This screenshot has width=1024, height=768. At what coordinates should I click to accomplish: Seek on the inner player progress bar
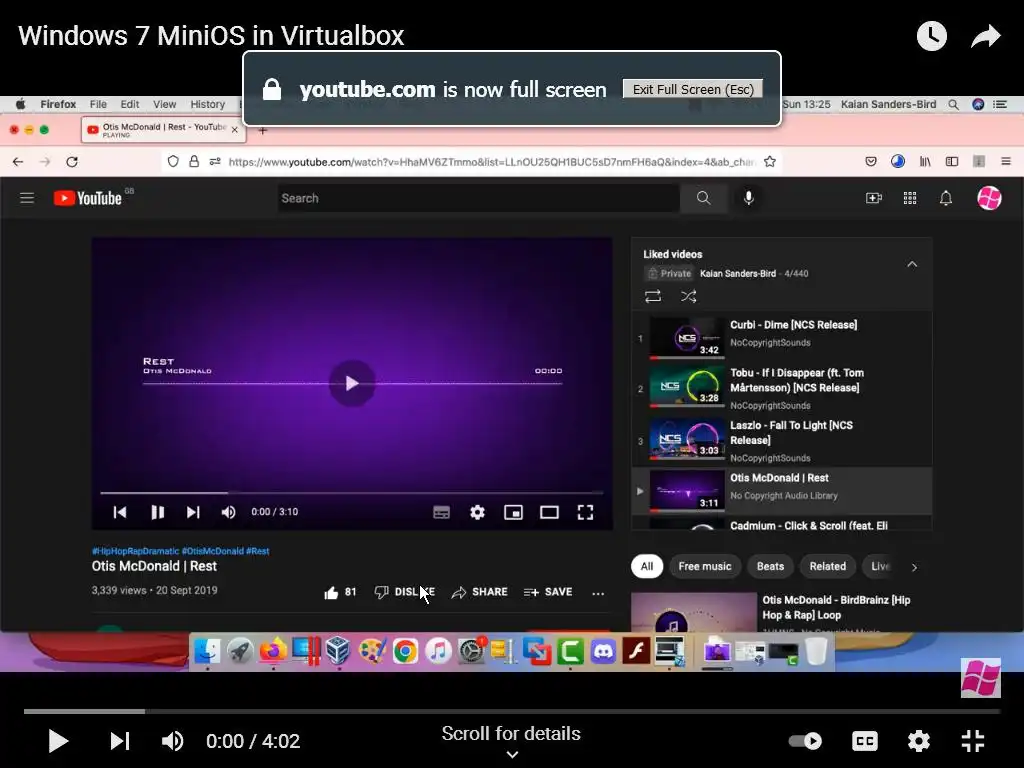(352, 492)
